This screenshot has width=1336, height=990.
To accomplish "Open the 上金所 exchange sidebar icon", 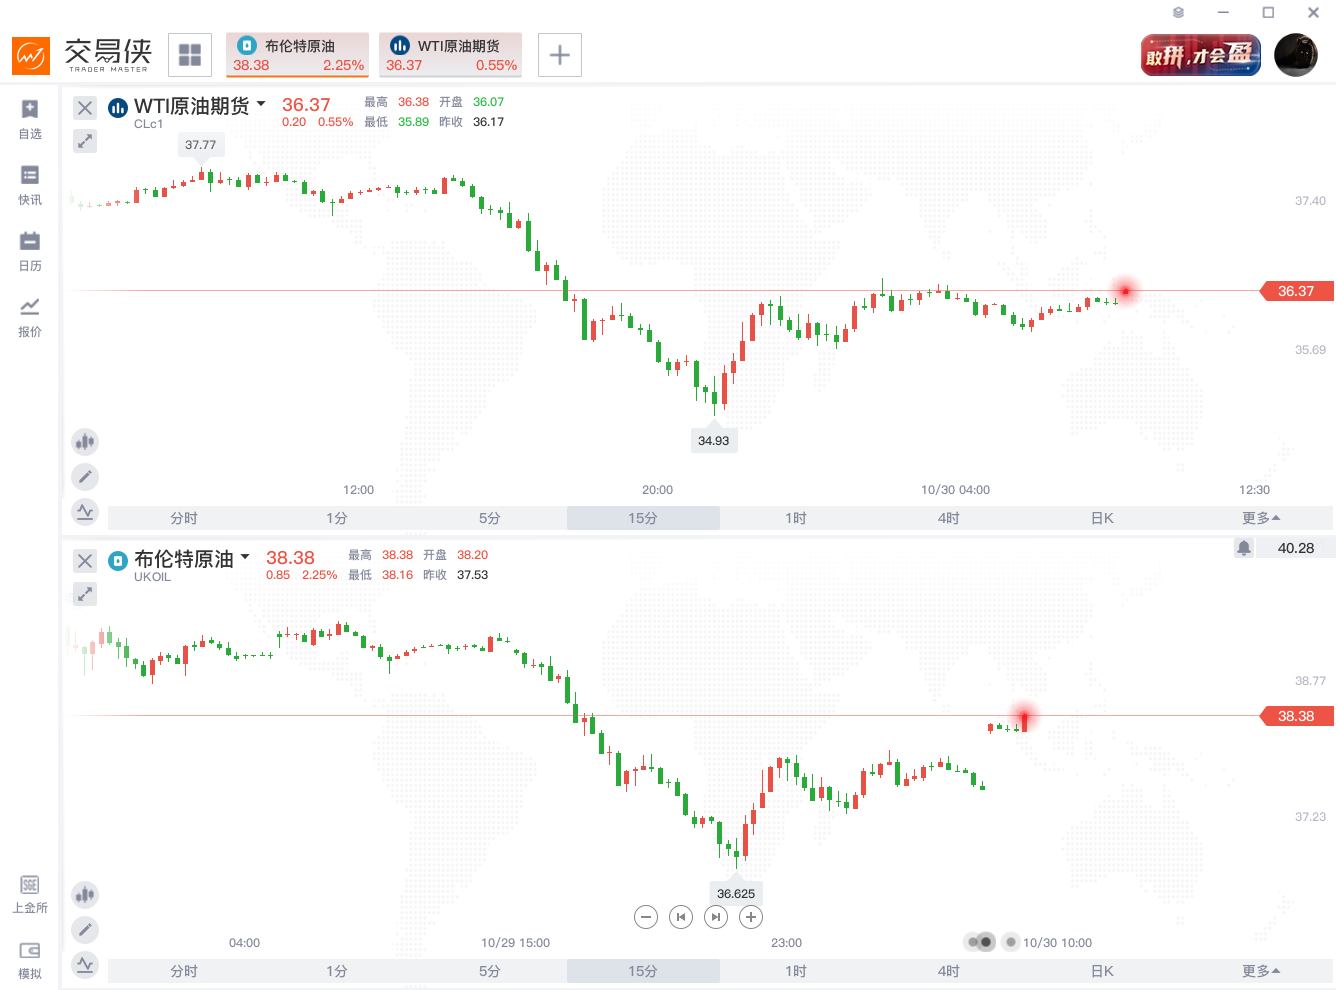I will pyautogui.click(x=30, y=894).
